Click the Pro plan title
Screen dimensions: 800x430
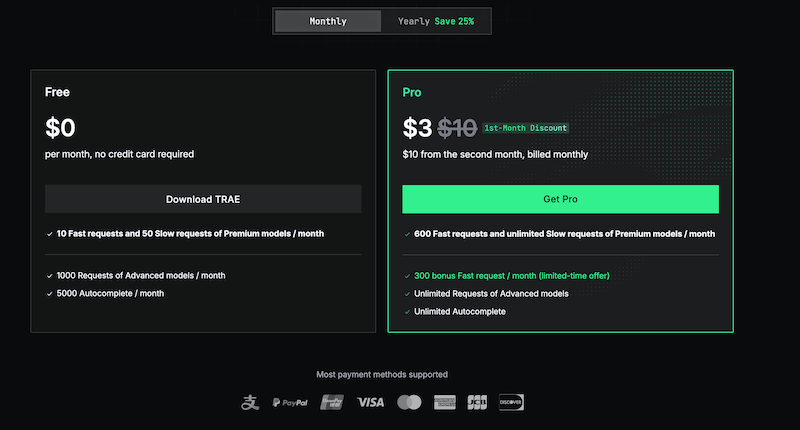pyautogui.click(x=412, y=92)
